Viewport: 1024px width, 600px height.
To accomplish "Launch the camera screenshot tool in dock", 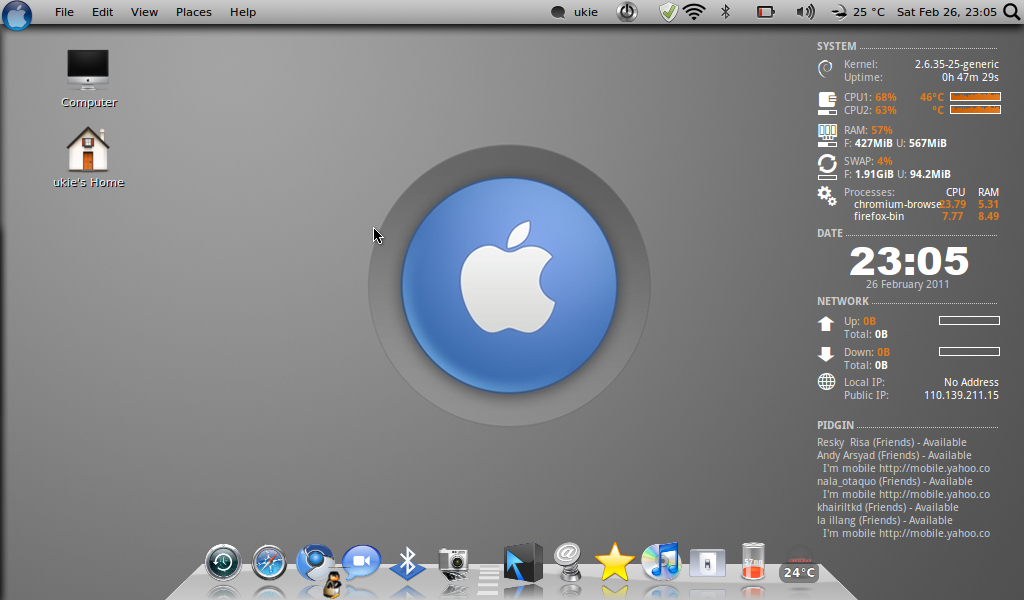I will [x=453, y=563].
